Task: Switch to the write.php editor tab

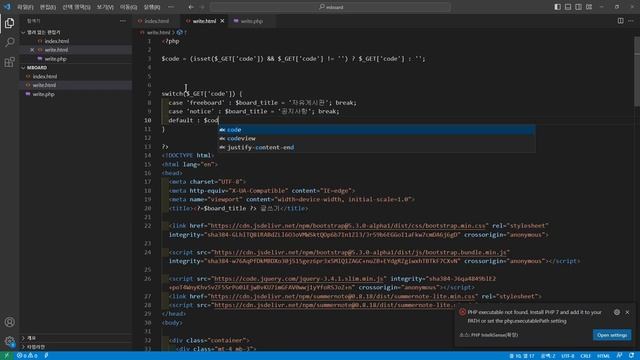Action: pyautogui.click(x=251, y=21)
